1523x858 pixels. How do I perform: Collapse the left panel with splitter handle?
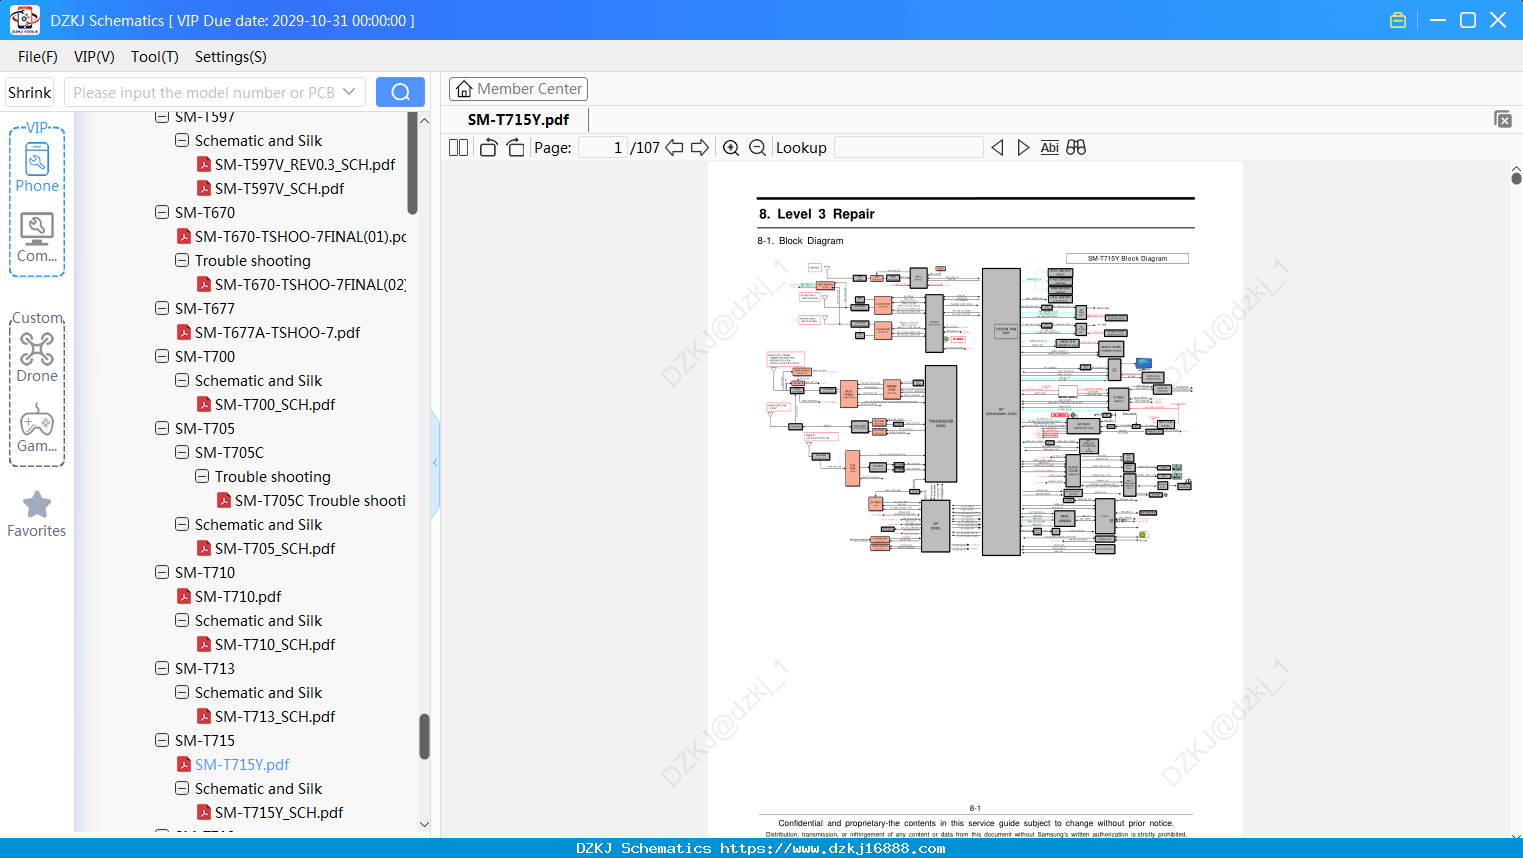point(435,462)
